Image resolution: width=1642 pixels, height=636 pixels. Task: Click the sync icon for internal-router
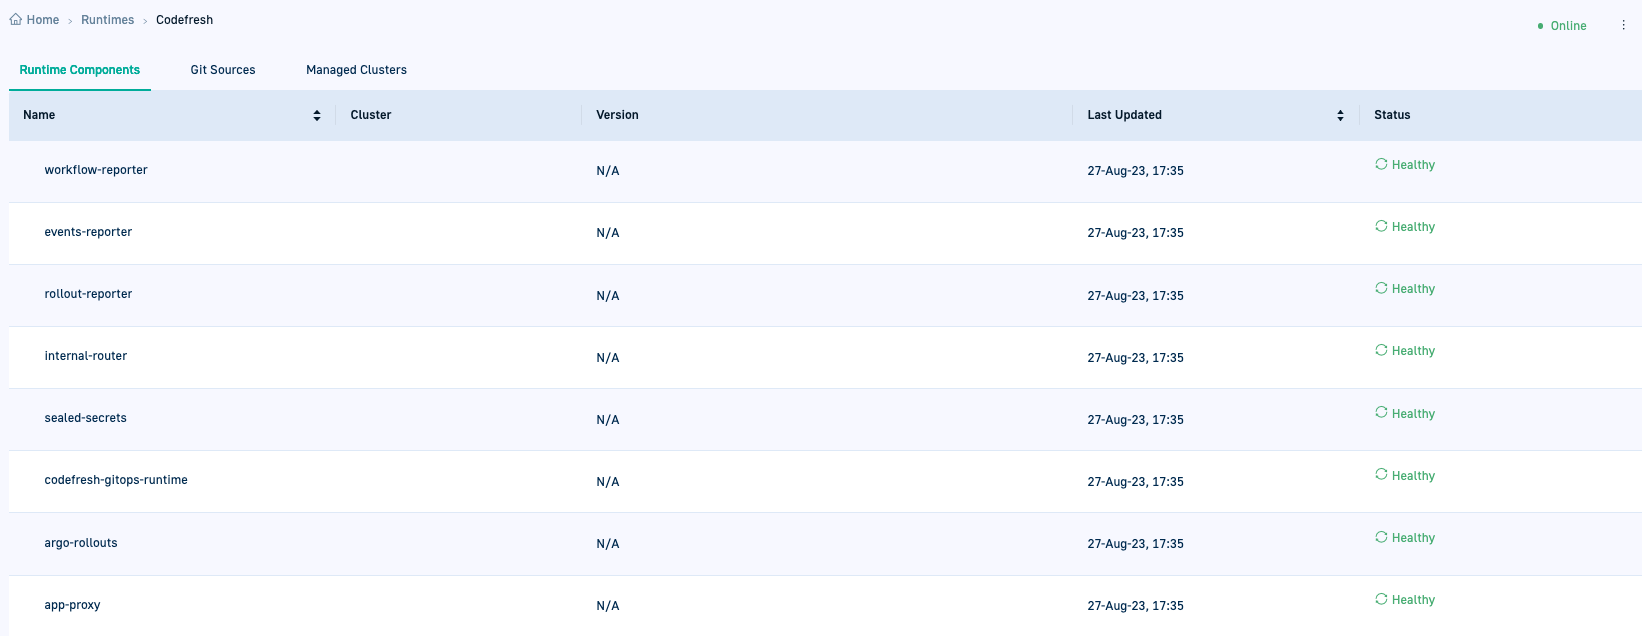(x=1381, y=350)
